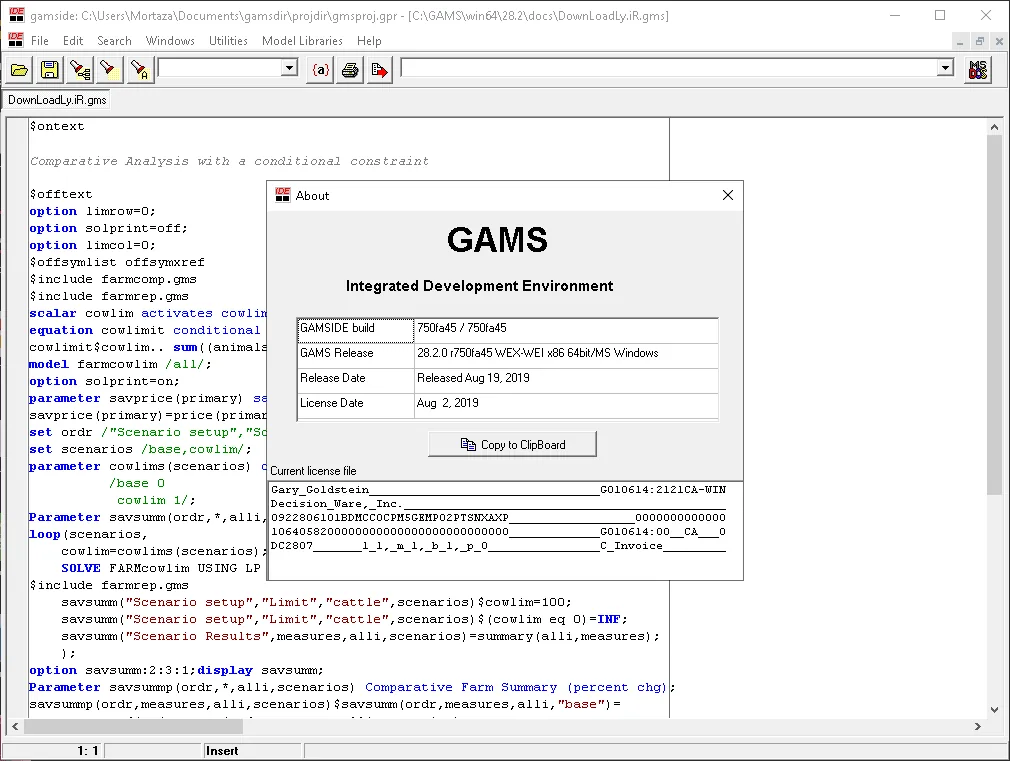Click the find all flashlight A icon
1010x761 pixels.
(139, 70)
